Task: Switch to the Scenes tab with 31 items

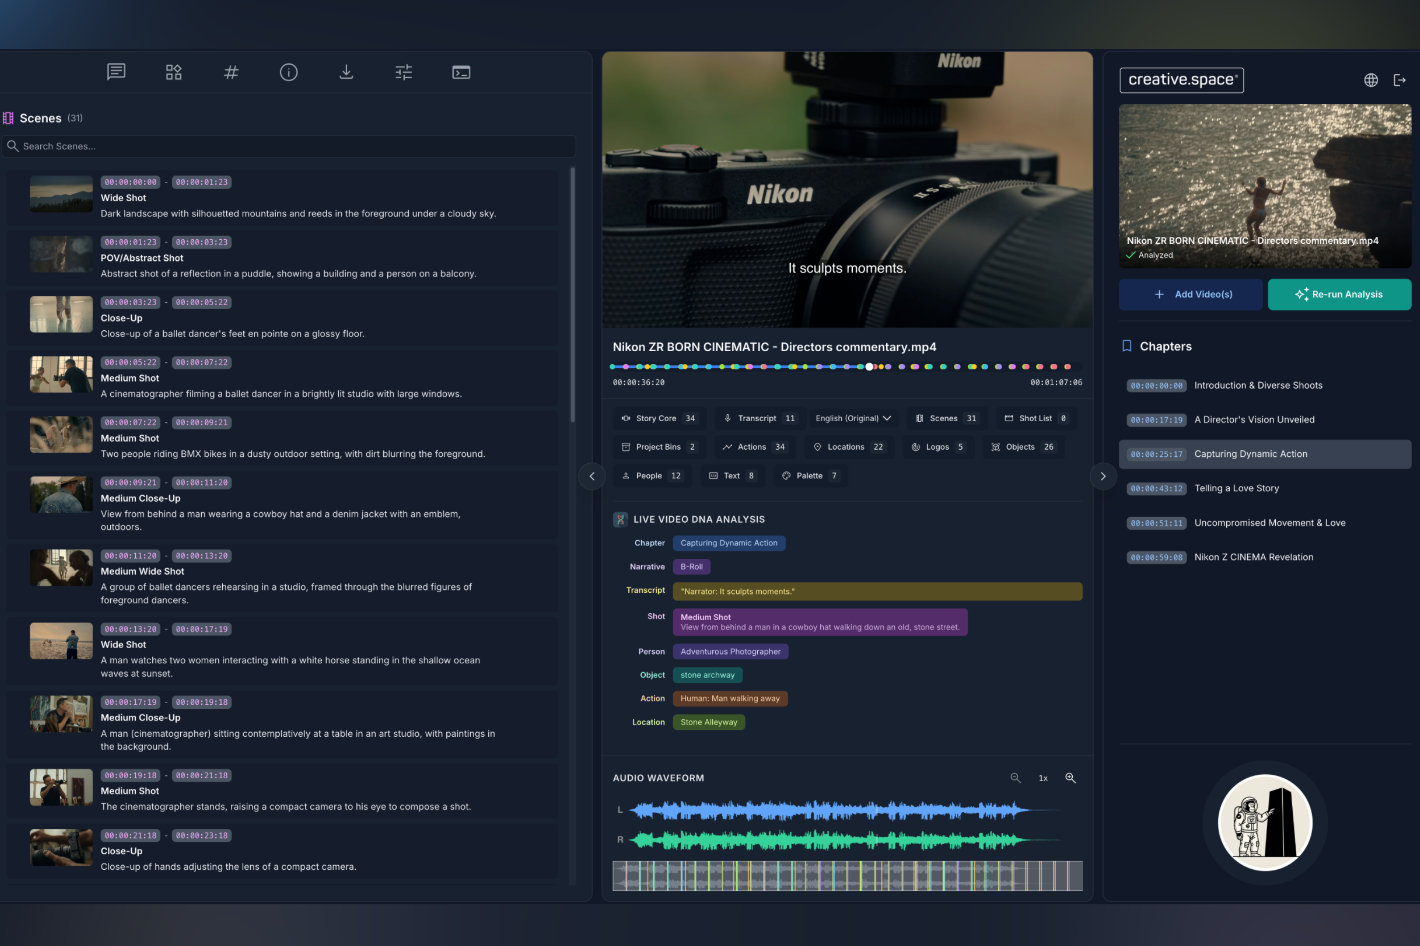Action: [x=947, y=418]
